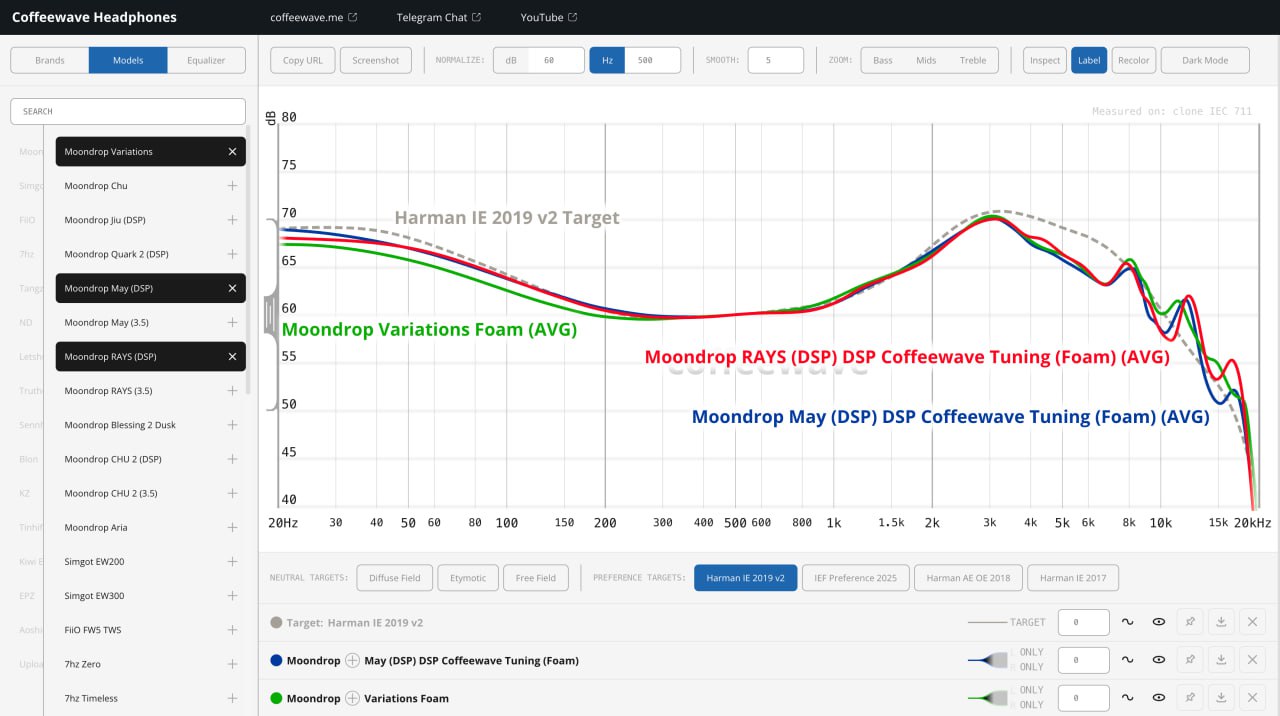
Task: Toggle Label mode button
Action: (1089, 60)
